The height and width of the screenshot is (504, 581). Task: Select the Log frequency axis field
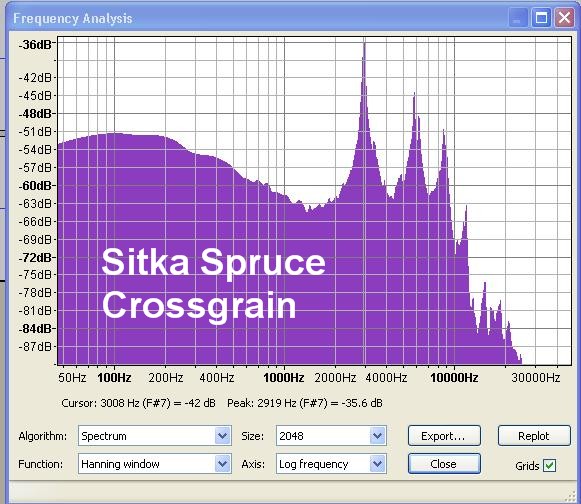point(323,464)
